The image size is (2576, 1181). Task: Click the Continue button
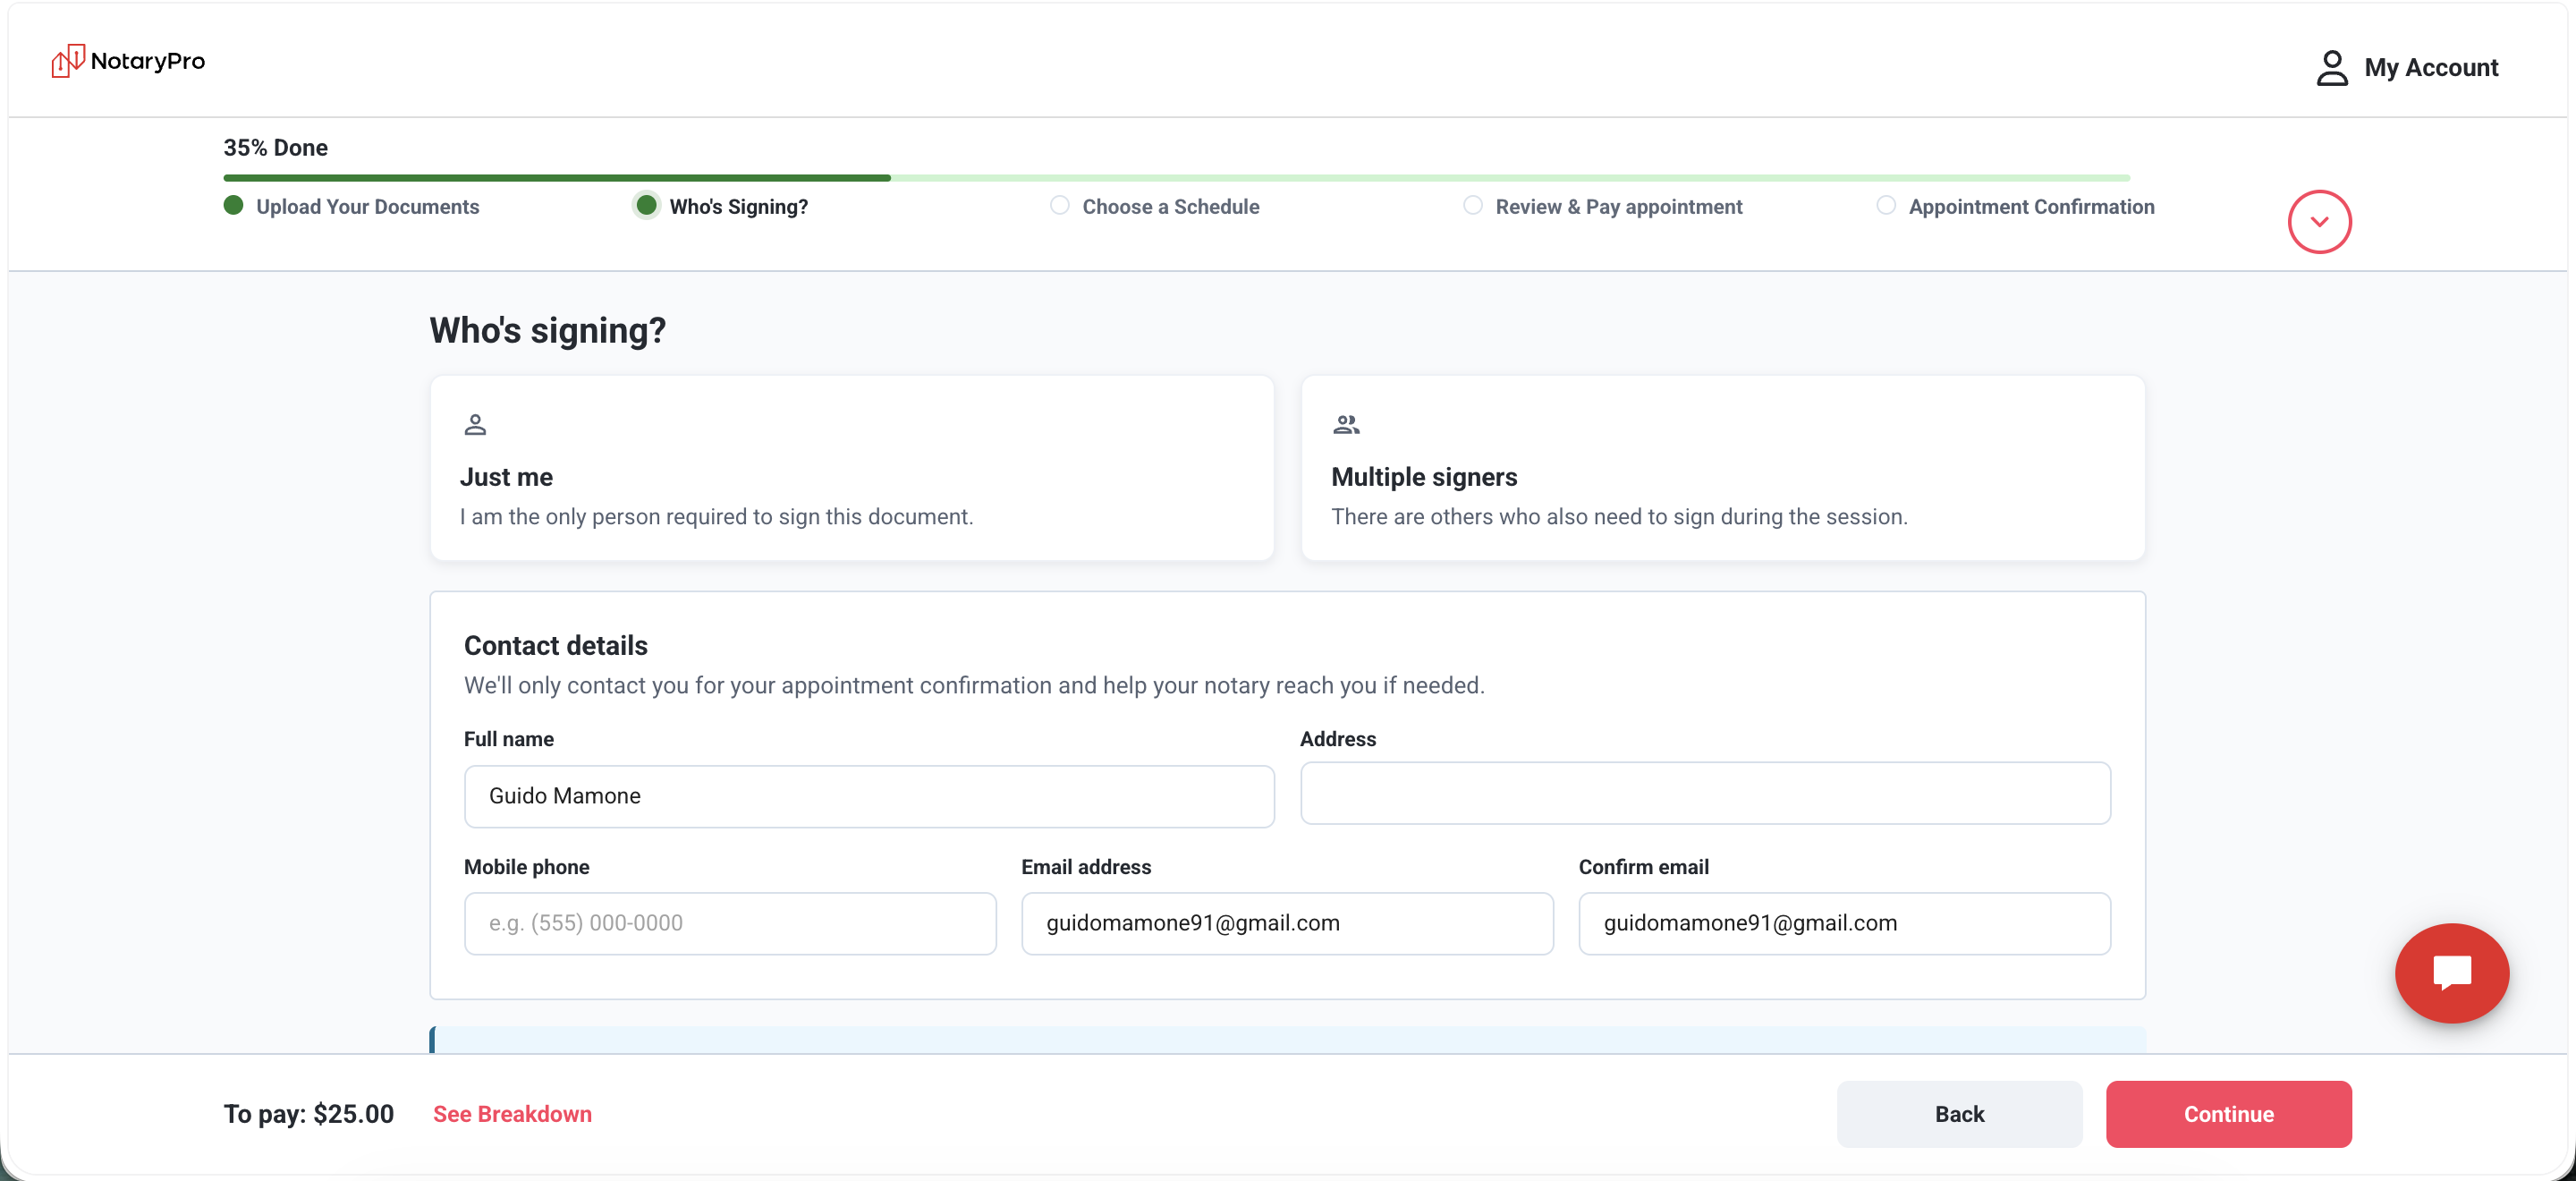(x=2228, y=1114)
